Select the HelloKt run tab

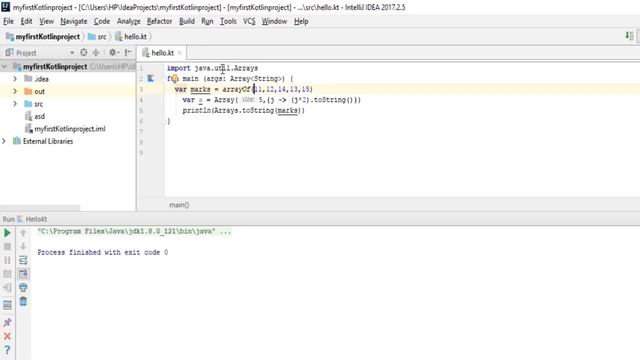(32, 219)
